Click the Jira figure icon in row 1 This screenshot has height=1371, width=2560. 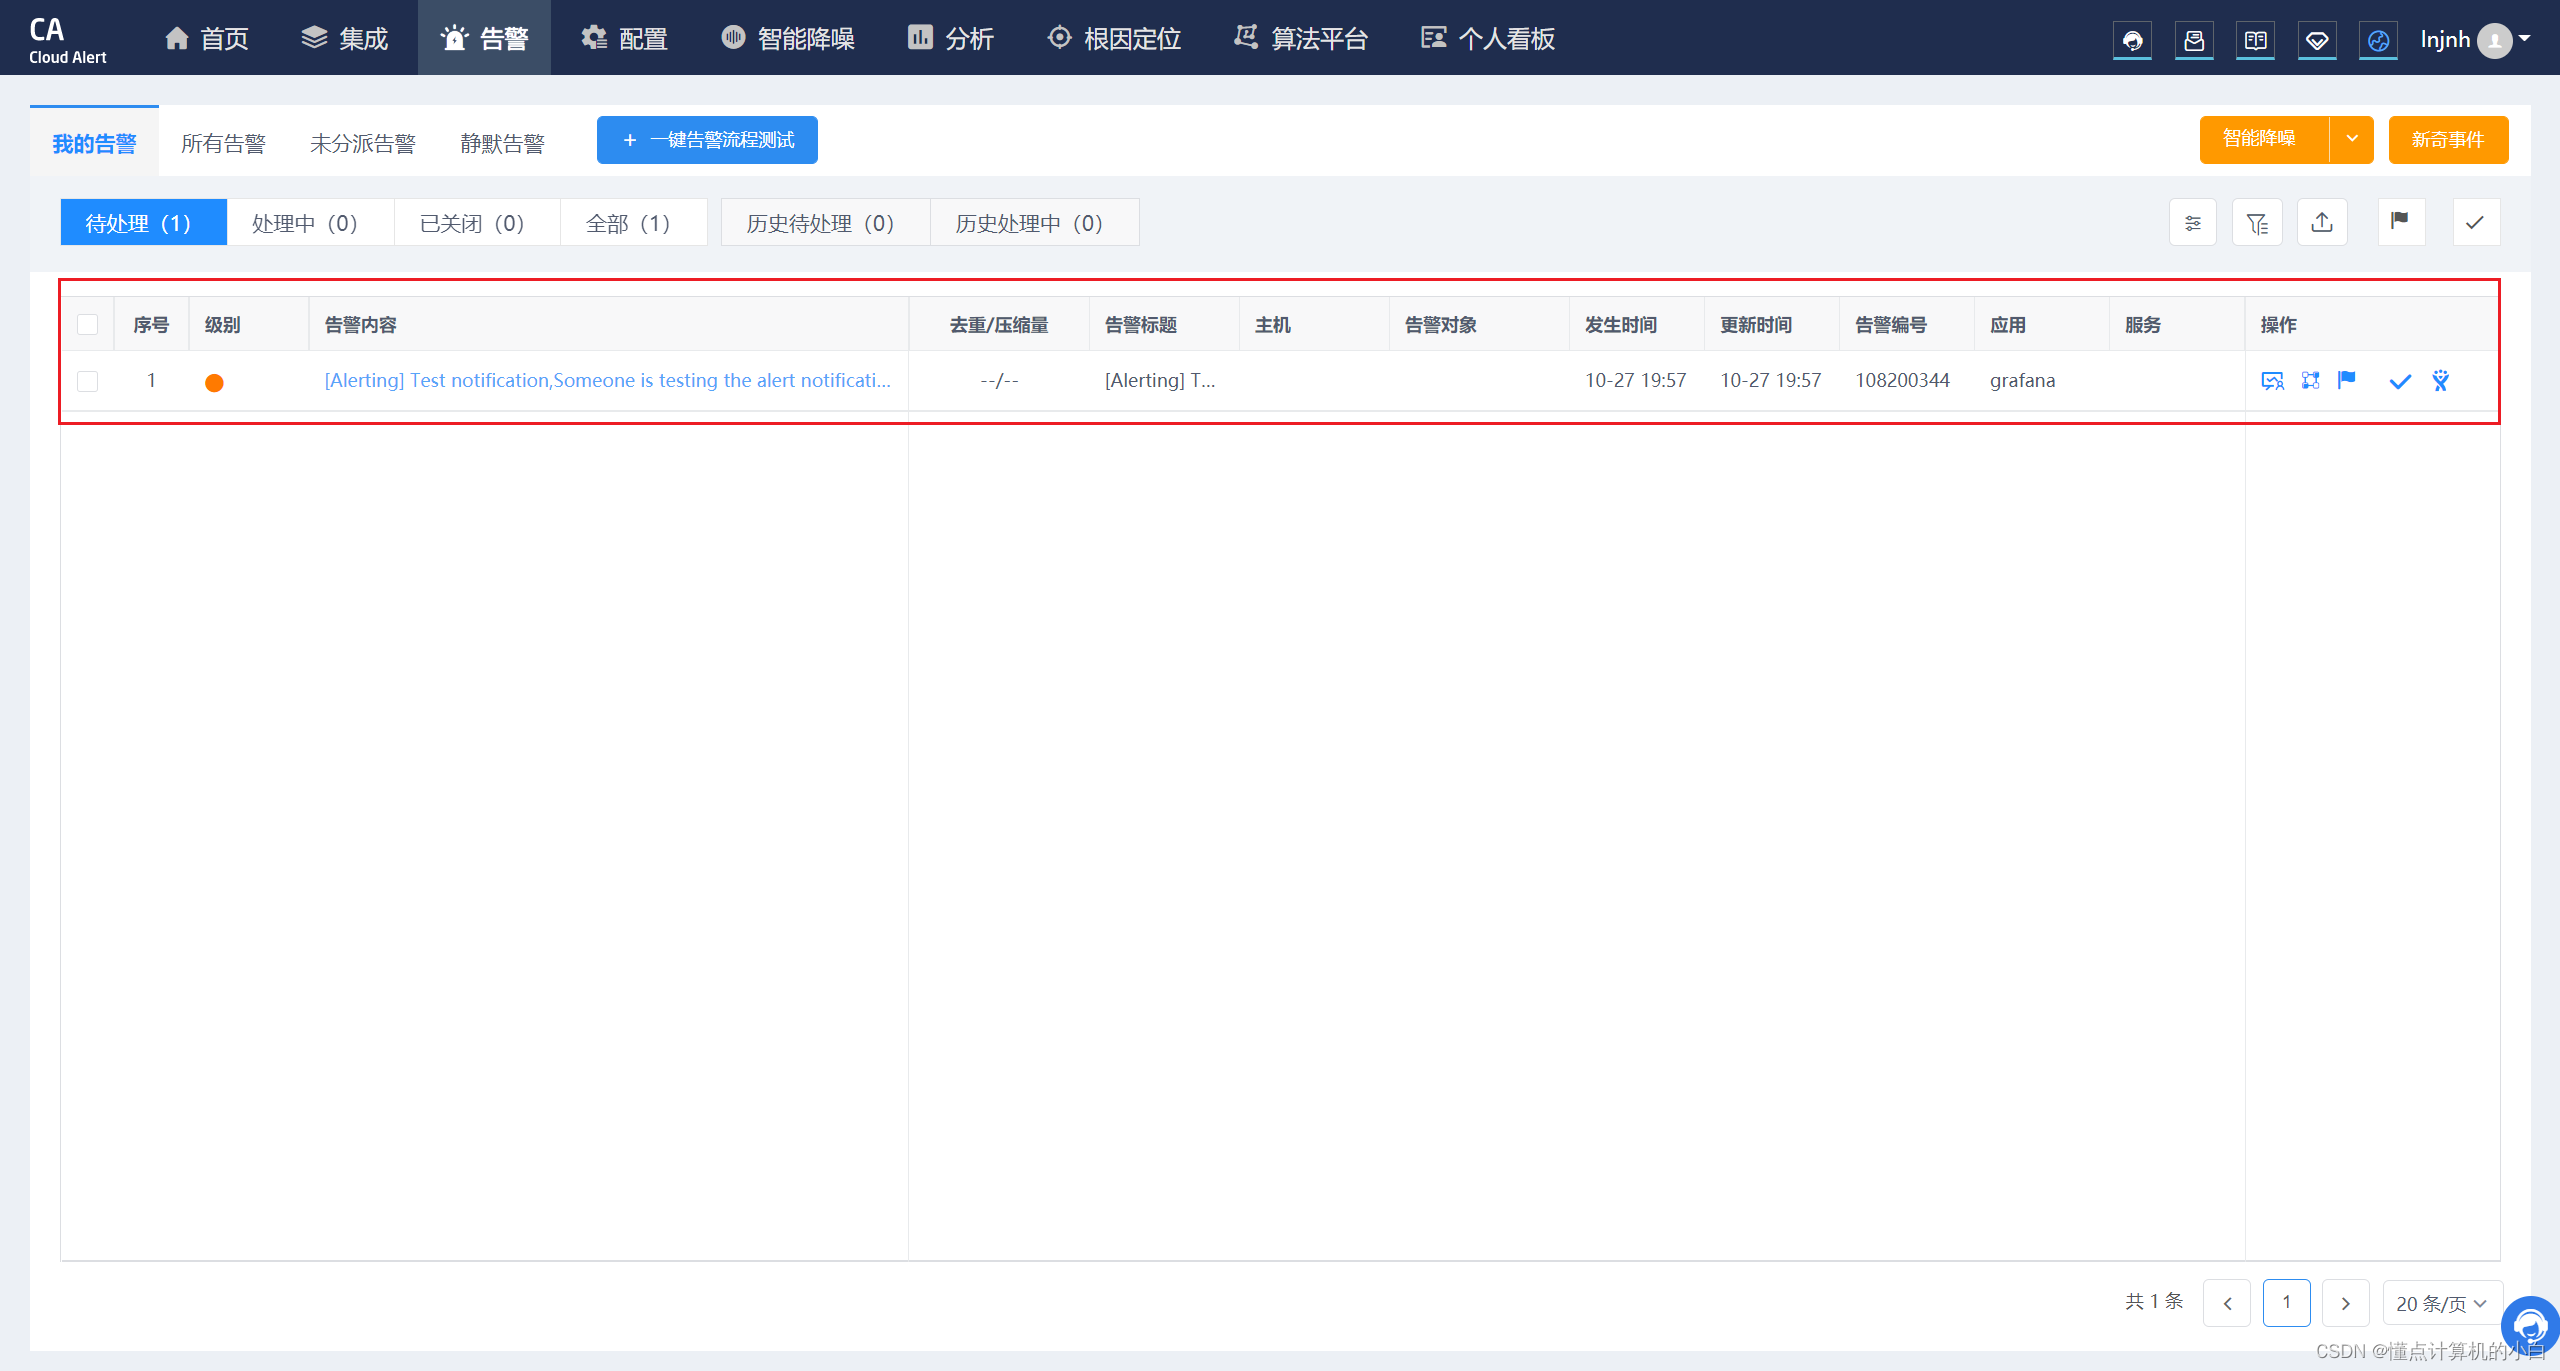tap(2441, 380)
